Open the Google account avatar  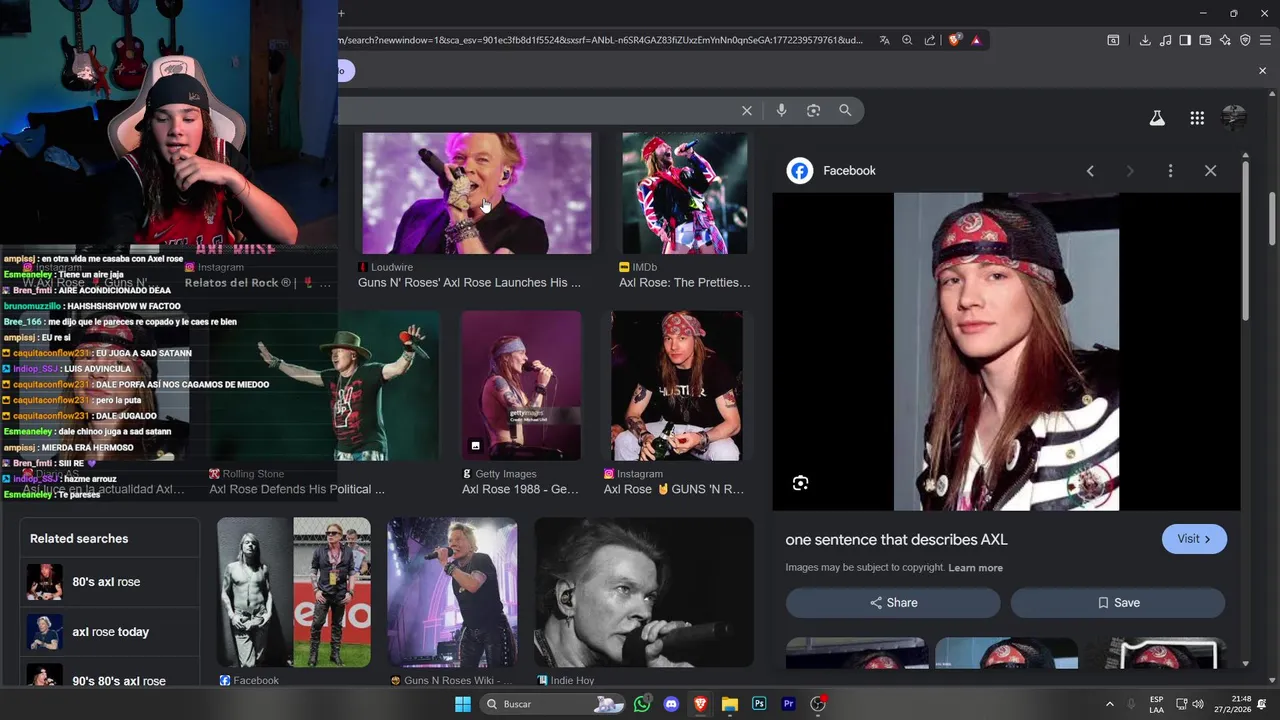[1234, 118]
